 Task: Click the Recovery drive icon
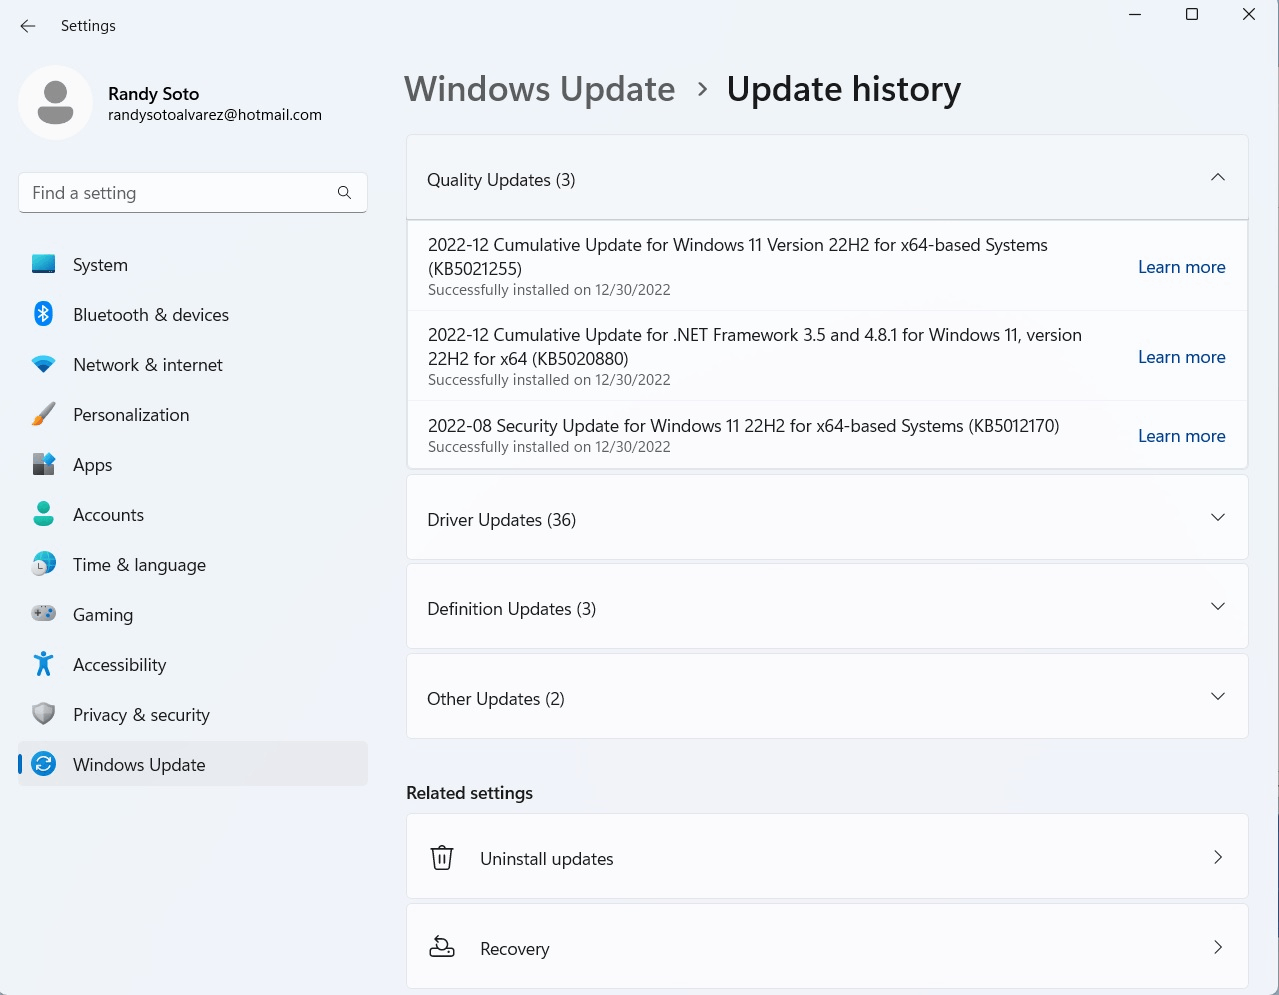tap(442, 947)
